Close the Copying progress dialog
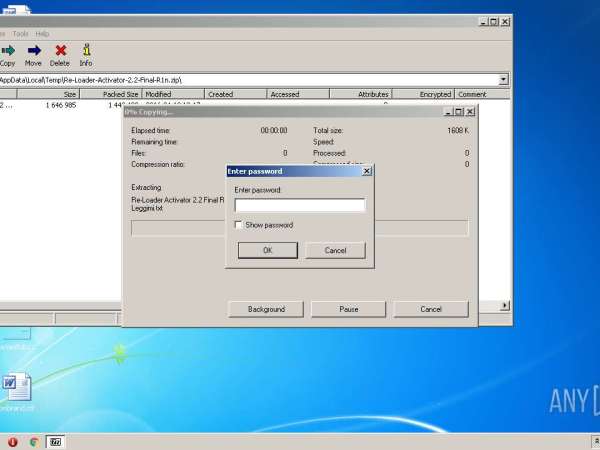This screenshot has width=600, height=450. click(x=470, y=112)
